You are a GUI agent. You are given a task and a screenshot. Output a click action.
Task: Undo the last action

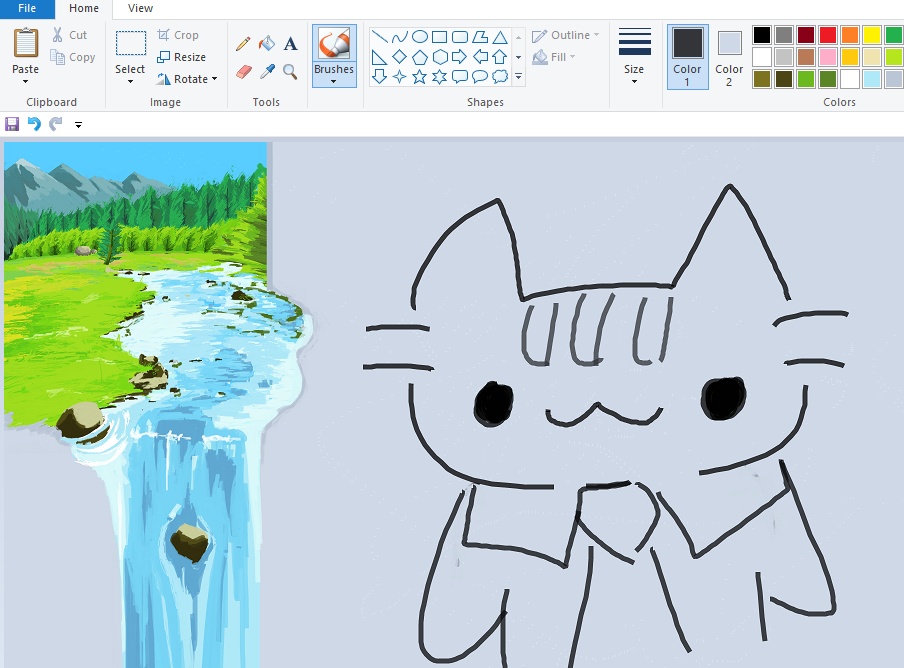pyautogui.click(x=34, y=124)
